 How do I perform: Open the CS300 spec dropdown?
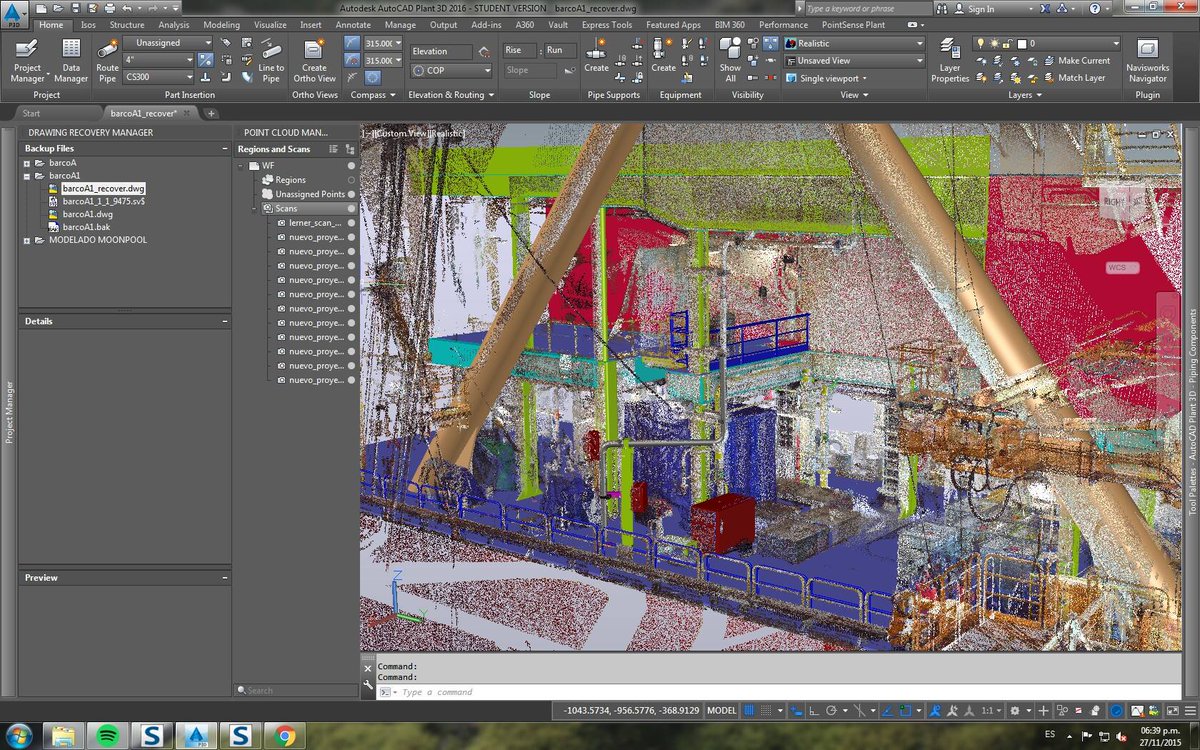(158, 77)
